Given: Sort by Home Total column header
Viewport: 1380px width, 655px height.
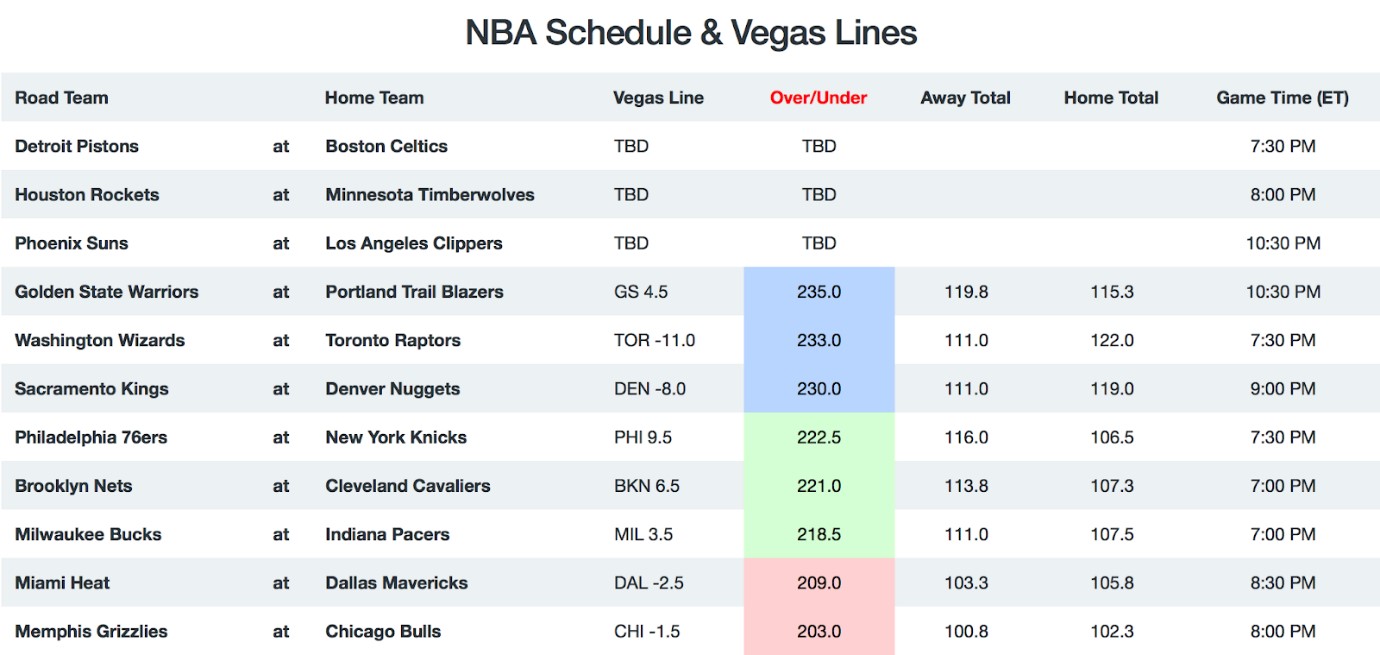Looking at the screenshot, I should [1111, 98].
